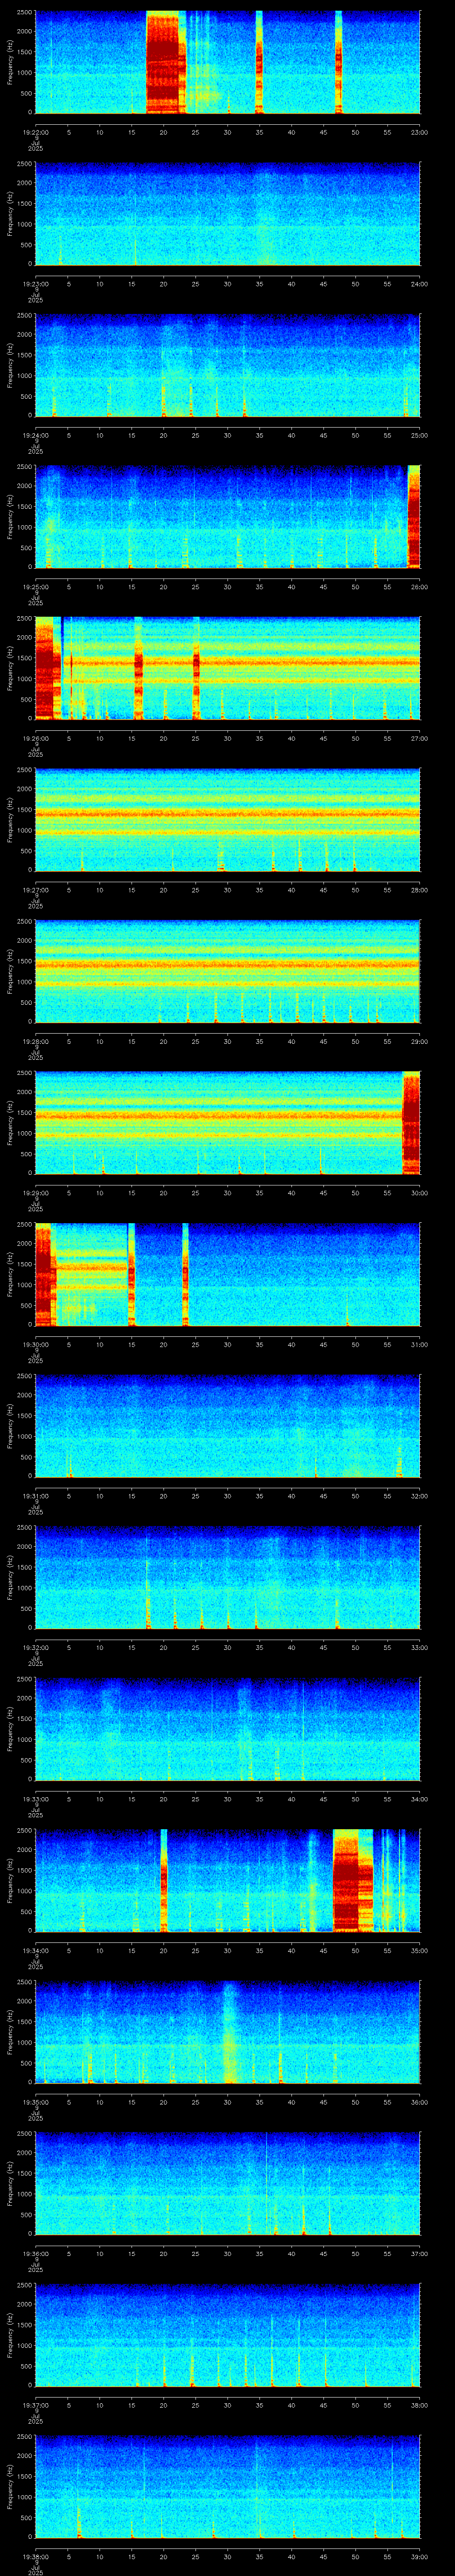This screenshot has height=2576, width=455.
Task: Choose the "19:37:00" start time label
Action: tap(35, 2405)
